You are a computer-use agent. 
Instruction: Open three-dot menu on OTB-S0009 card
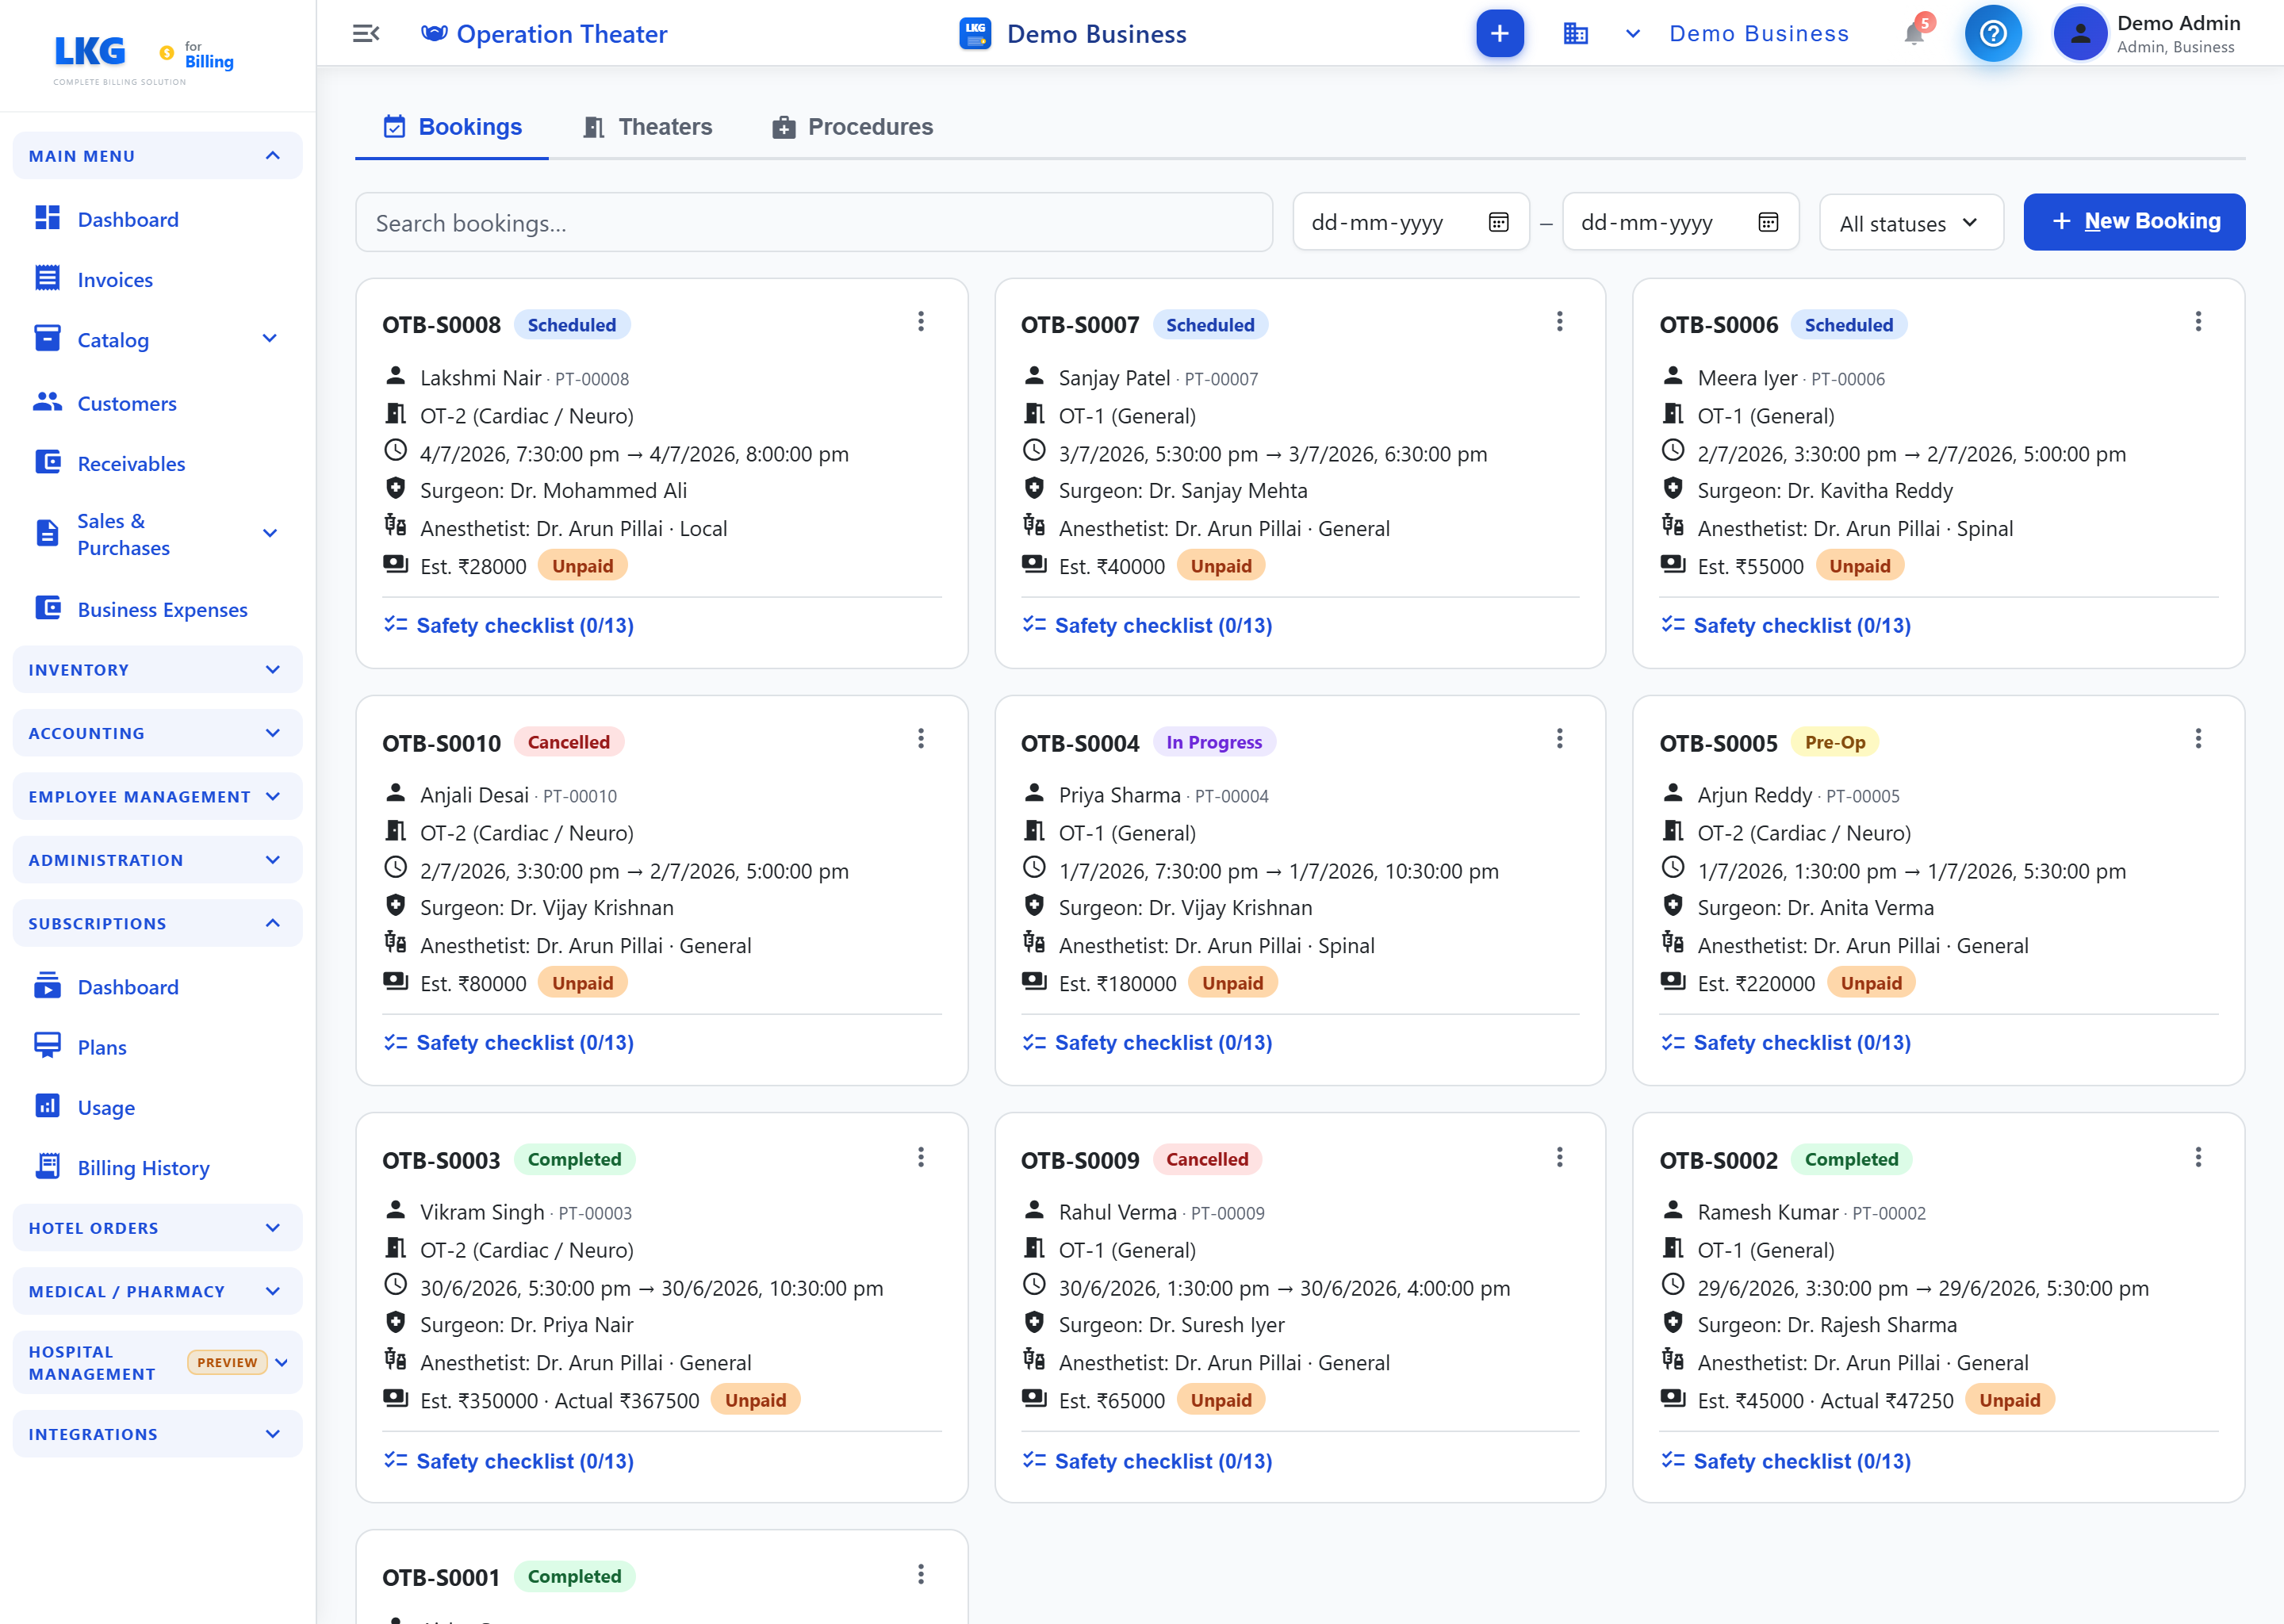pos(1559,1158)
